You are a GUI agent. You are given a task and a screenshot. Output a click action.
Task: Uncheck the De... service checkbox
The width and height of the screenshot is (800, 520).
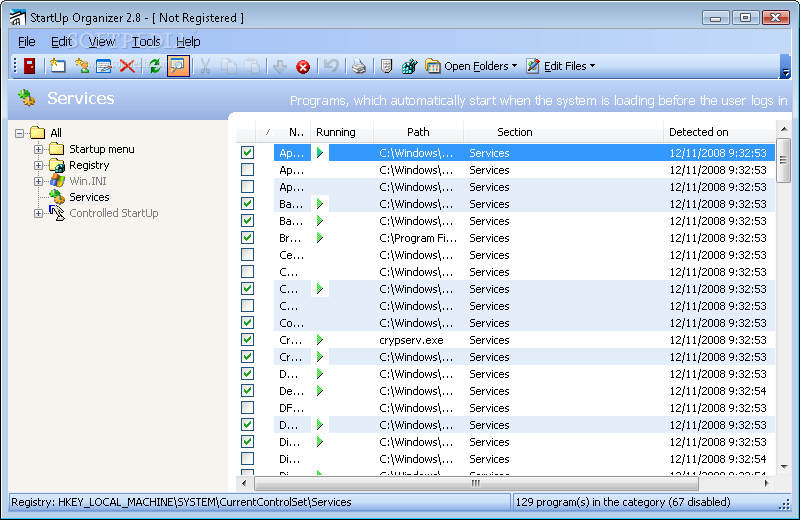247,391
